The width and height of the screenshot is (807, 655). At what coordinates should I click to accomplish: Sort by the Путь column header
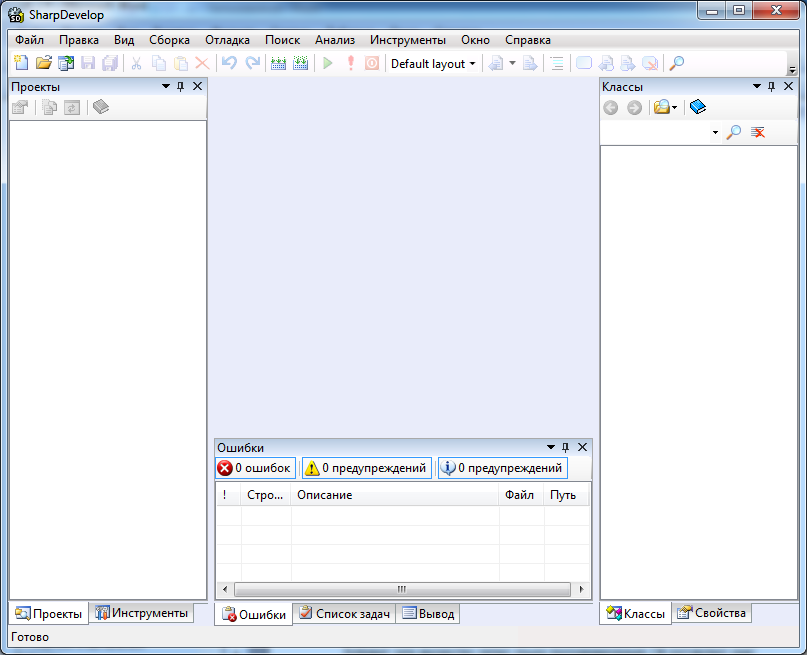(567, 495)
